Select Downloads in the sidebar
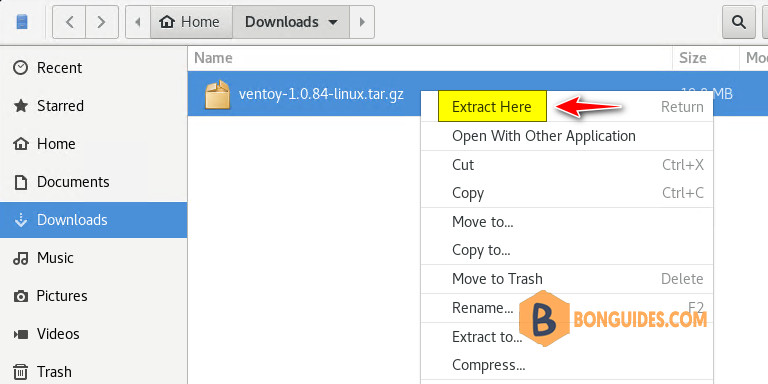Viewport: 768px width, 384px height. click(x=93, y=220)
